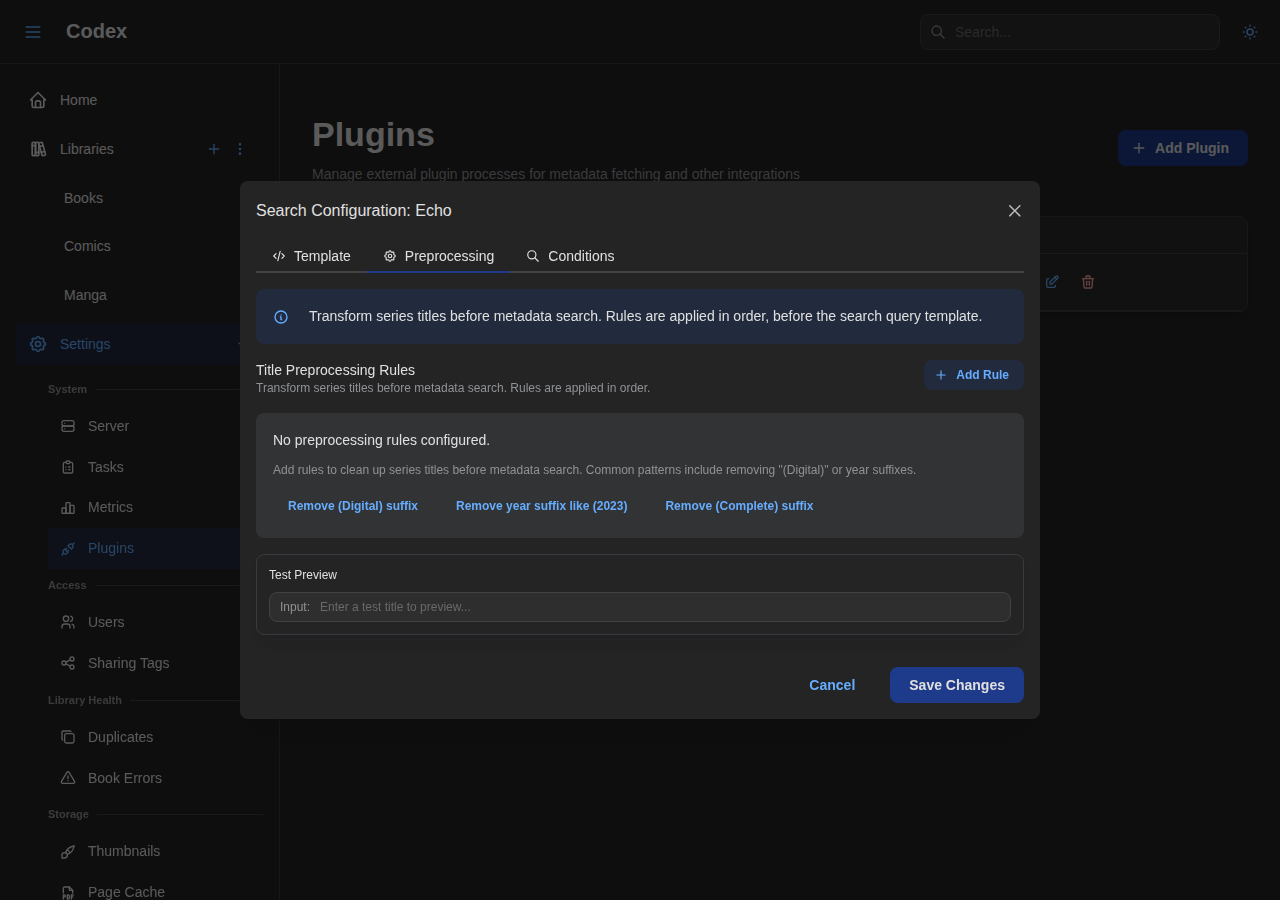Click the trash icon to delete the plugin
1280x900 pixels.
click(1087, 282)
